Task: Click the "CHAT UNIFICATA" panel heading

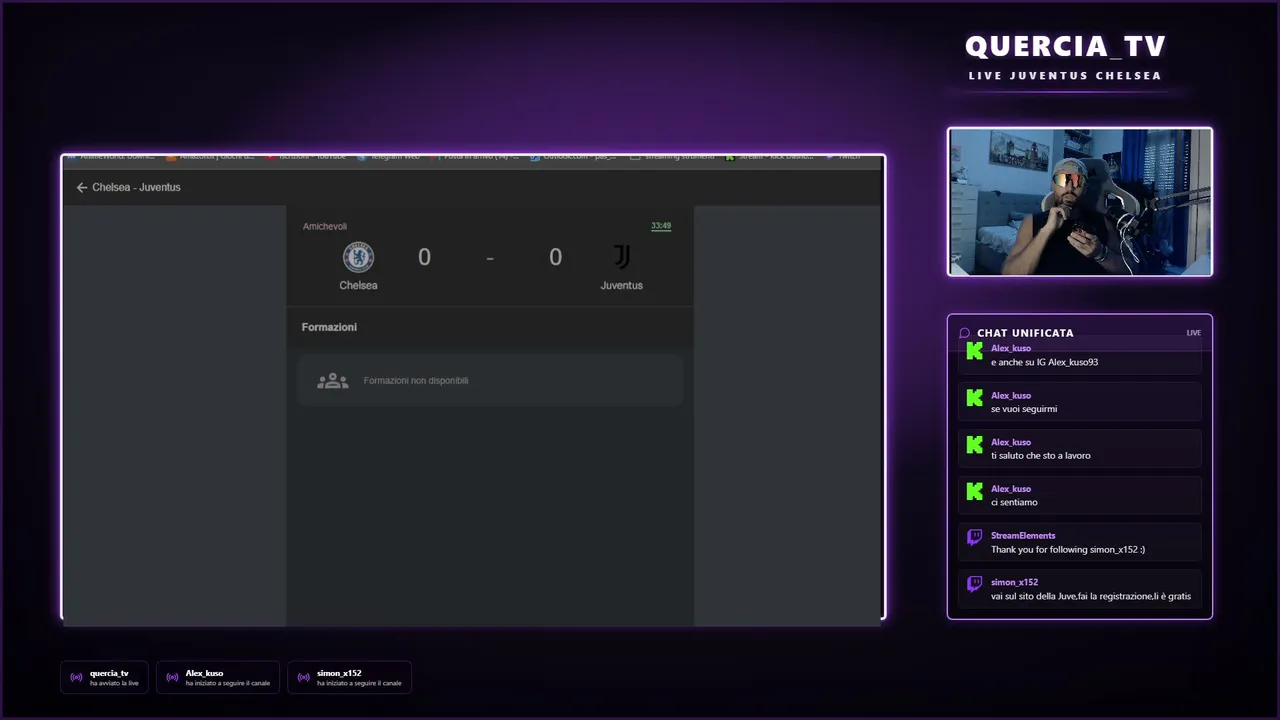Action: click(1025, 333)
